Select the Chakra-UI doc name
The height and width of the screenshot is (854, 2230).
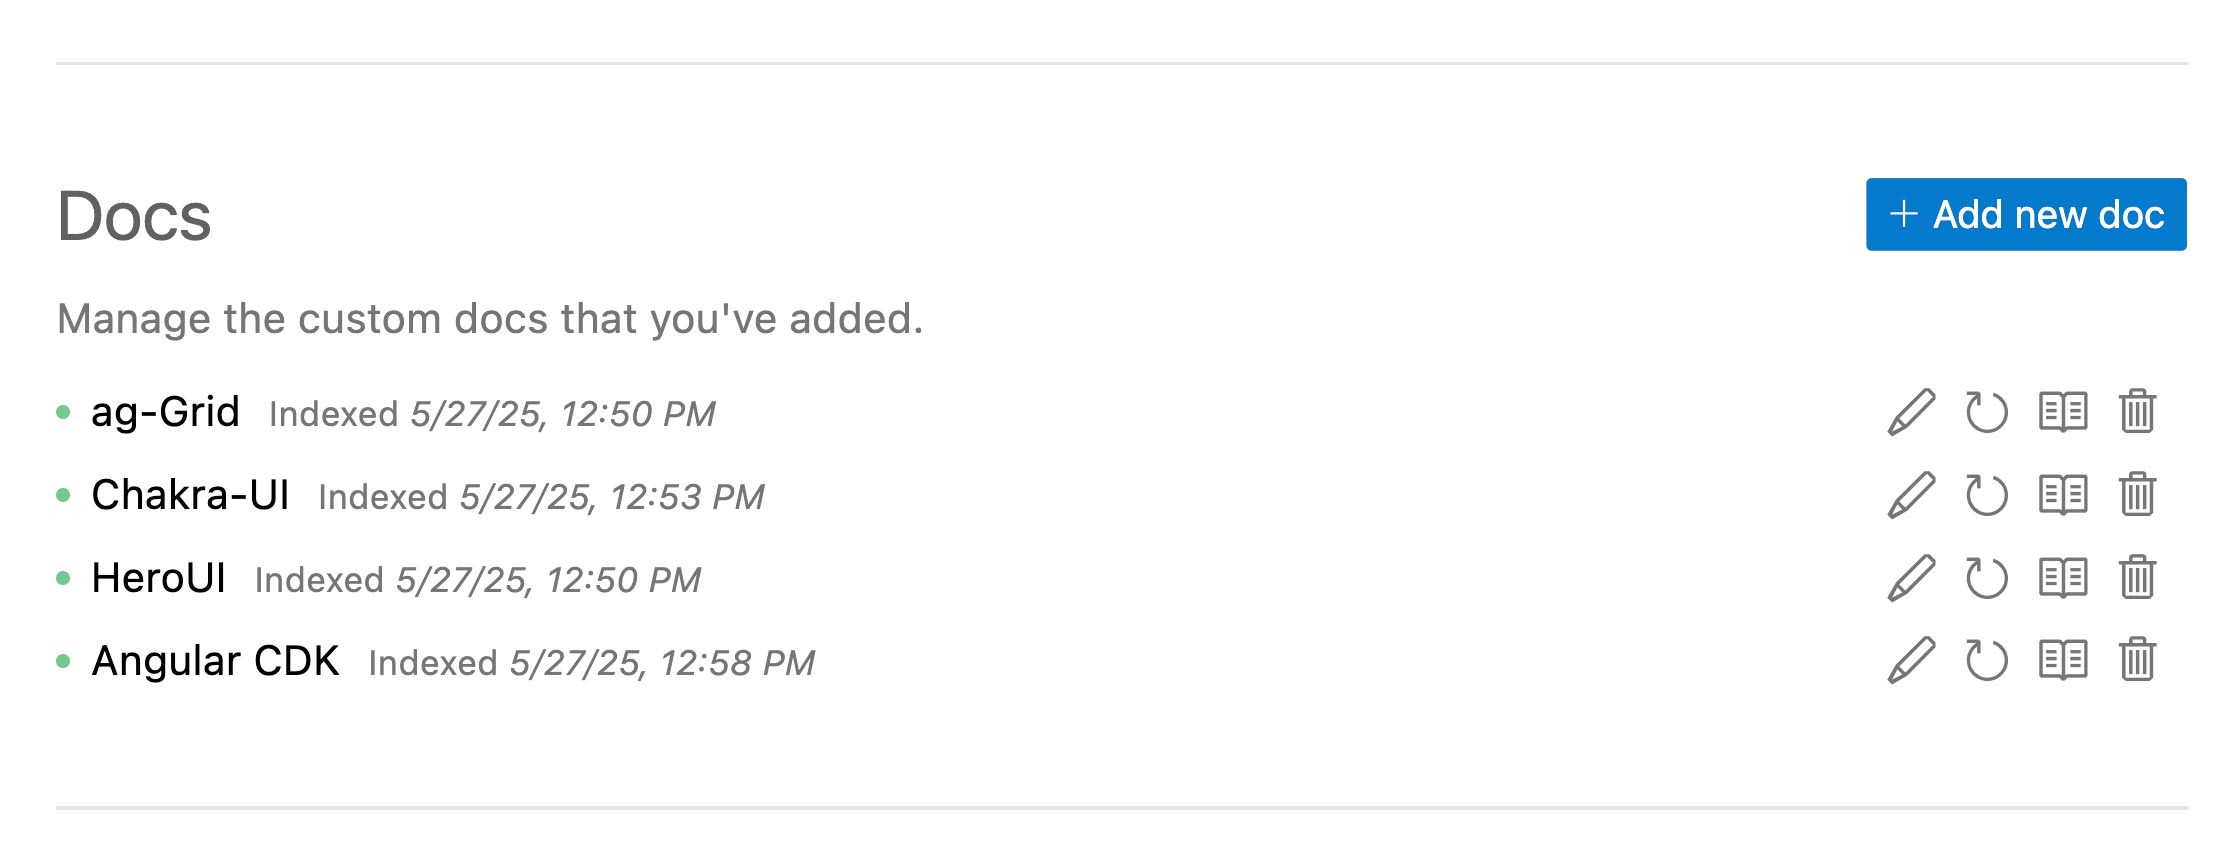[190, 495]
